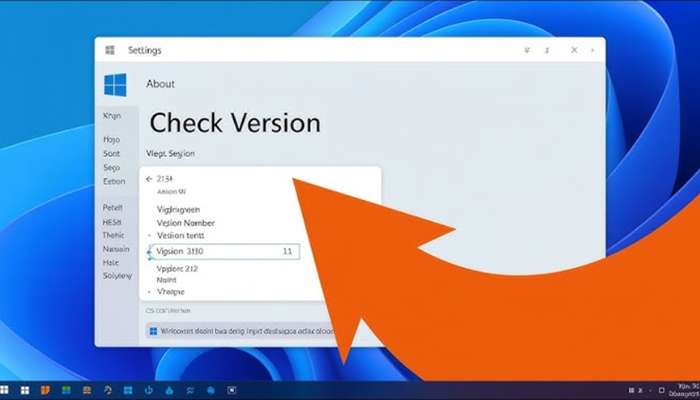This screenshot has width=700, height=400.
Task: Select 'HESR' in the Settings sidebar
Action: tap(112, 222)
